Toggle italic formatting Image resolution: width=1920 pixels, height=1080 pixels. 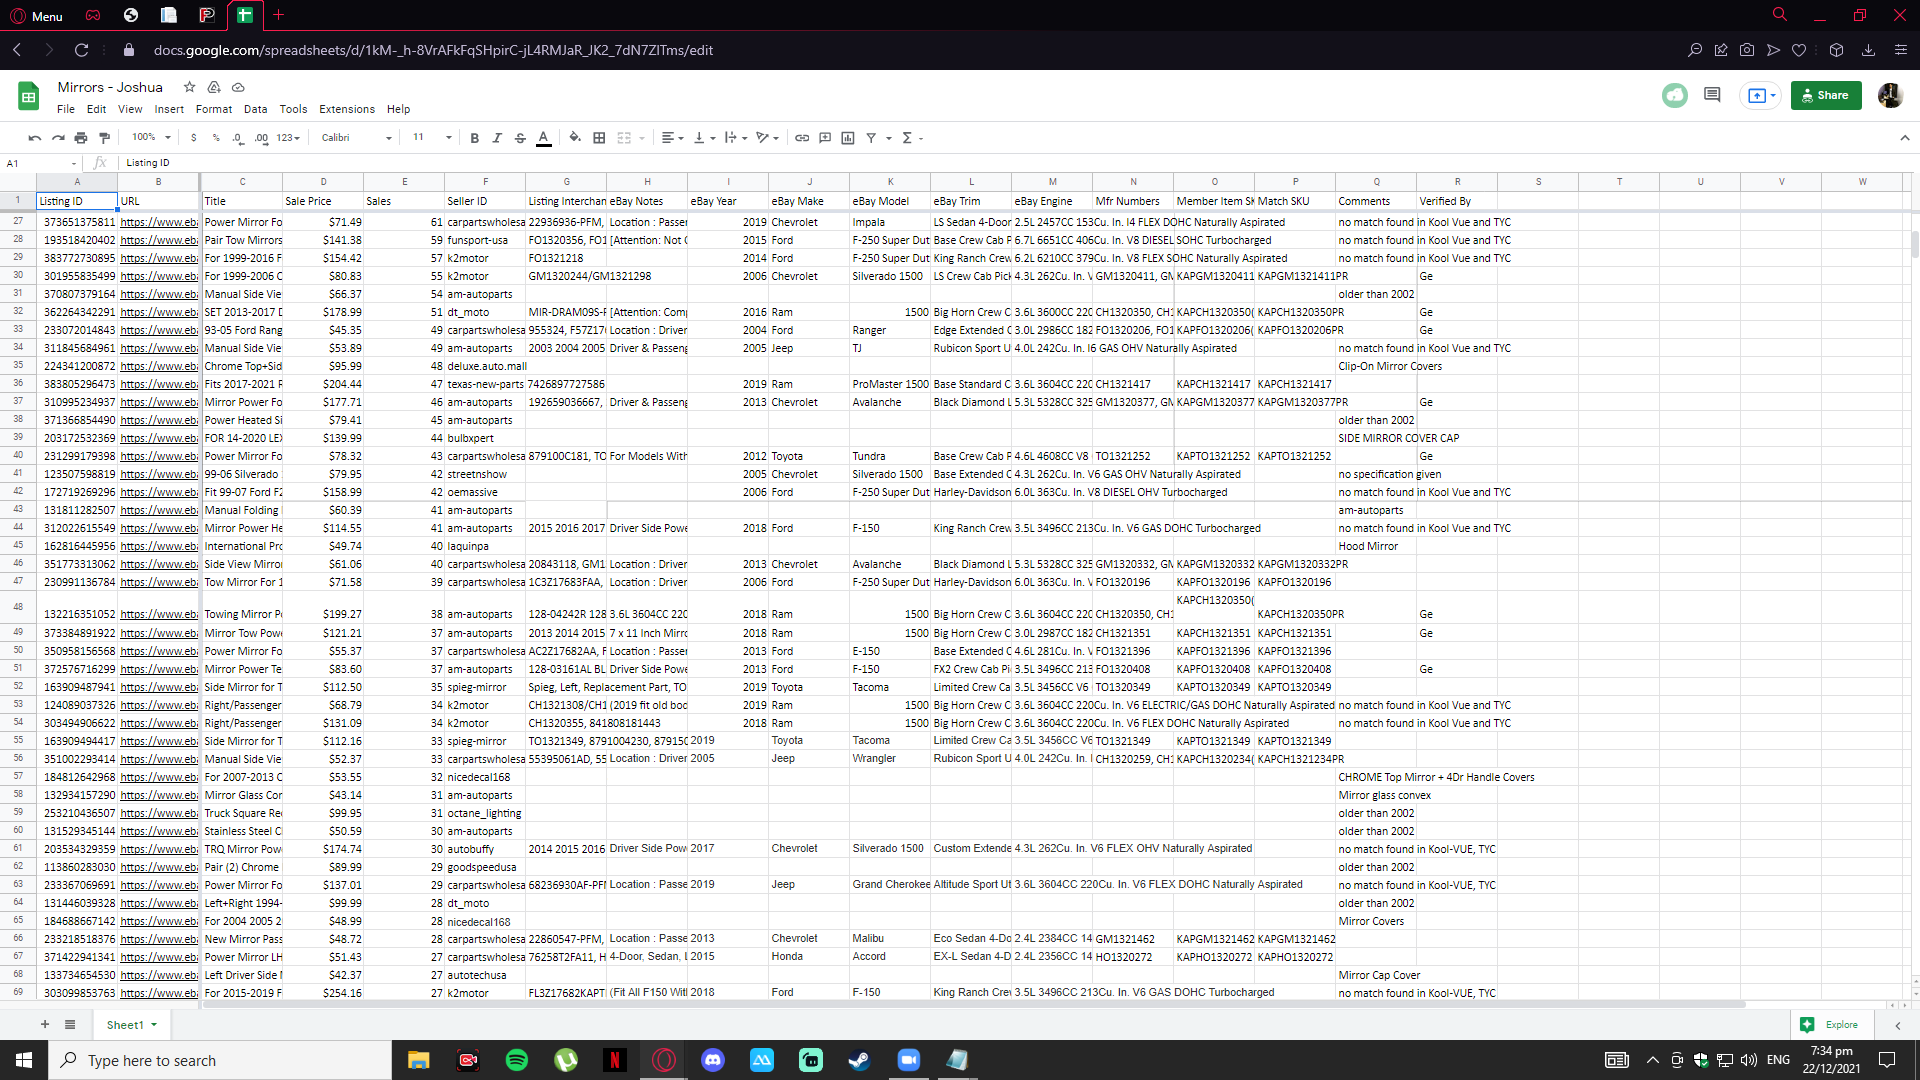tap(497, 138)
